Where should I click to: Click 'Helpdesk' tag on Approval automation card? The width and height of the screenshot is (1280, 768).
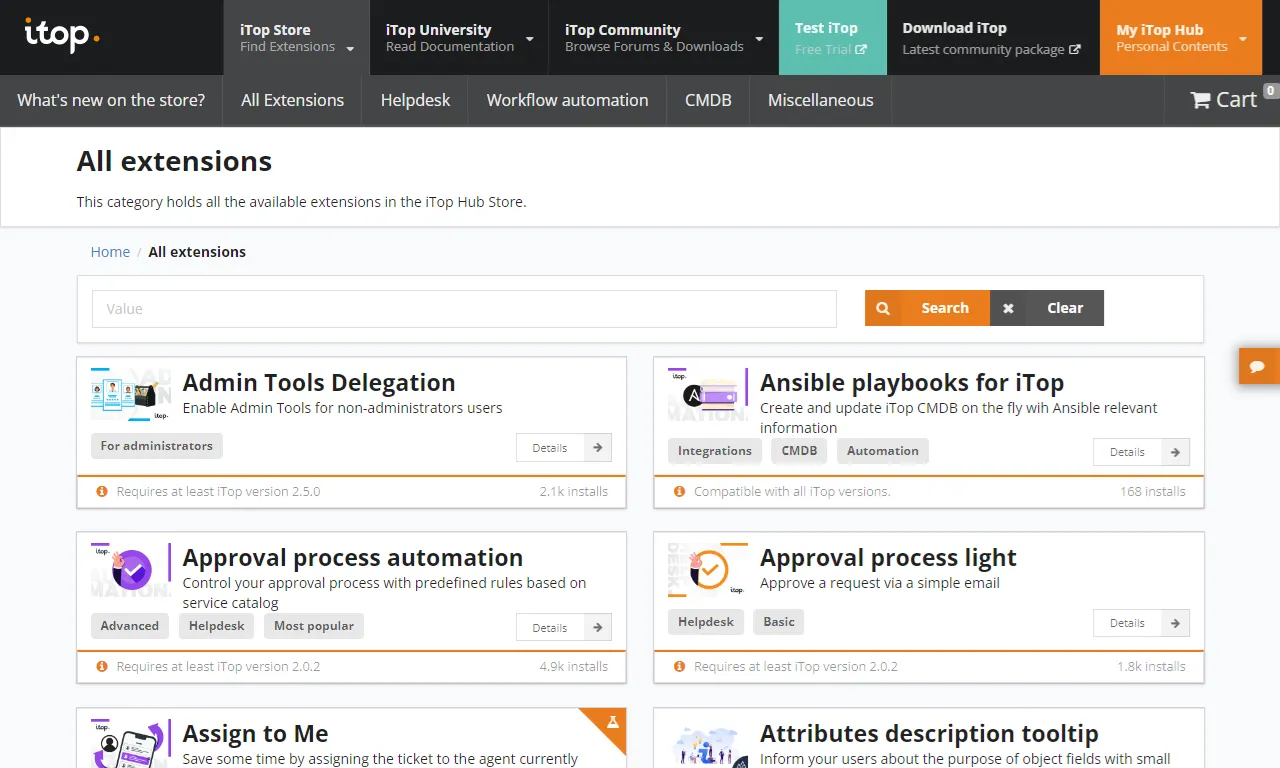click(217, 626)
